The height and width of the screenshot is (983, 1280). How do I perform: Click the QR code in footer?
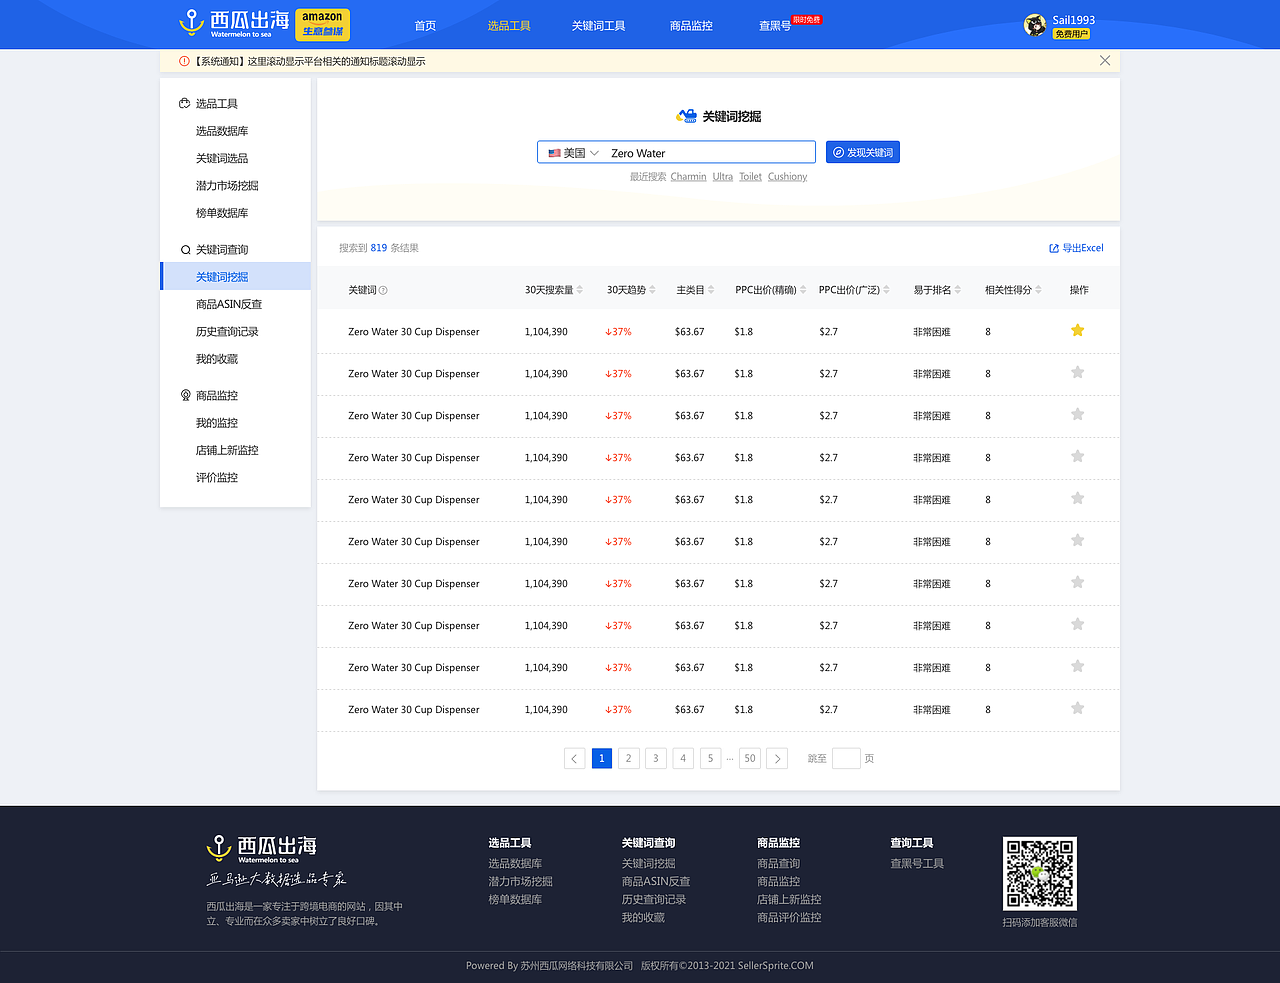pos(1040,874)
